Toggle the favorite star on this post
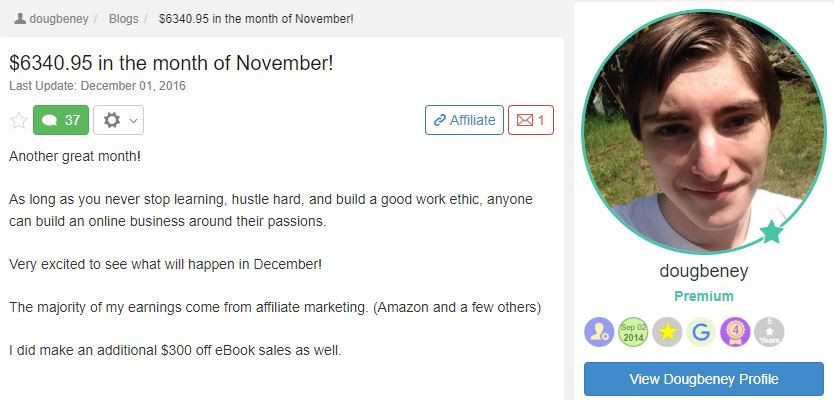 (x=19, y=120)
